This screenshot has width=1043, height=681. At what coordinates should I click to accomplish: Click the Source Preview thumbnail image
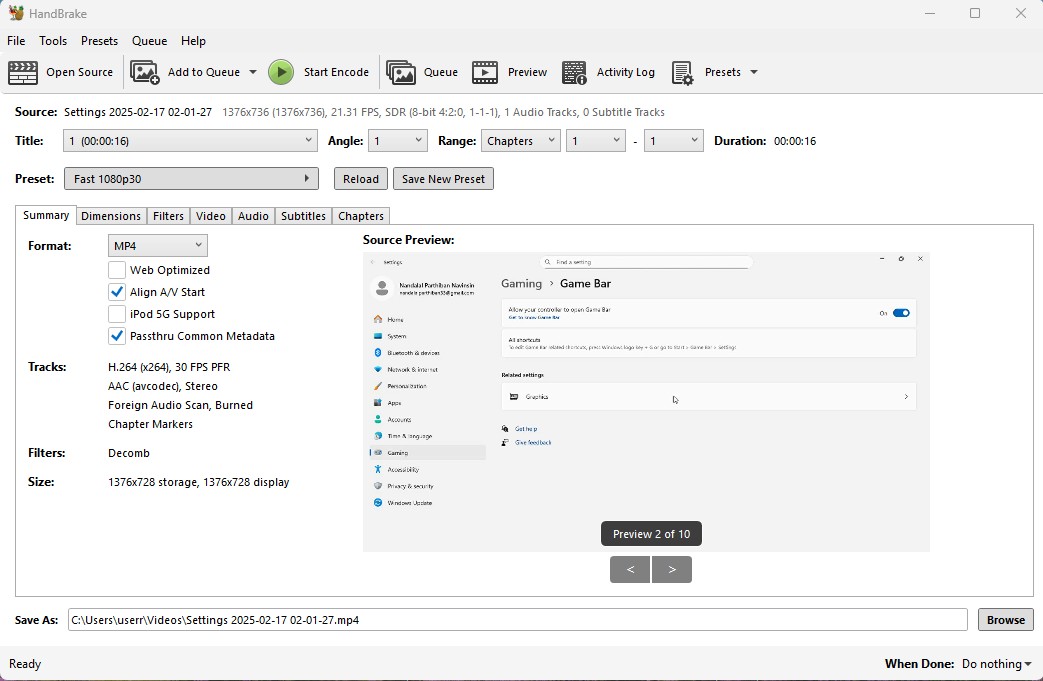click(x=646, y=402)
